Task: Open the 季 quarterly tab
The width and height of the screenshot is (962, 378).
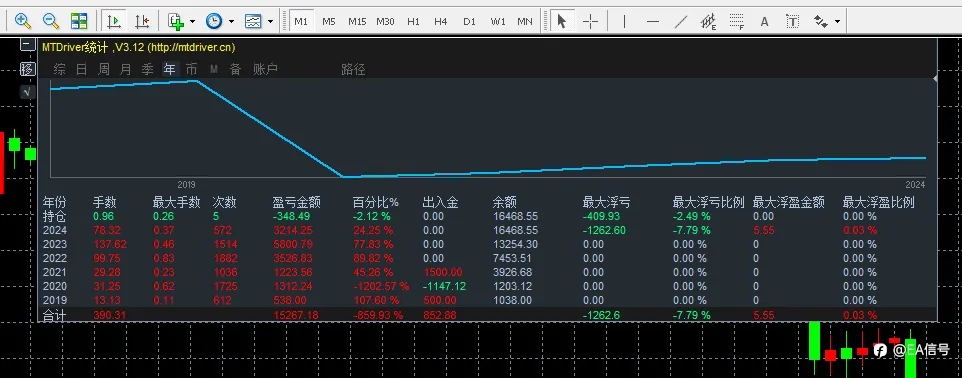Action: [147, 69]
